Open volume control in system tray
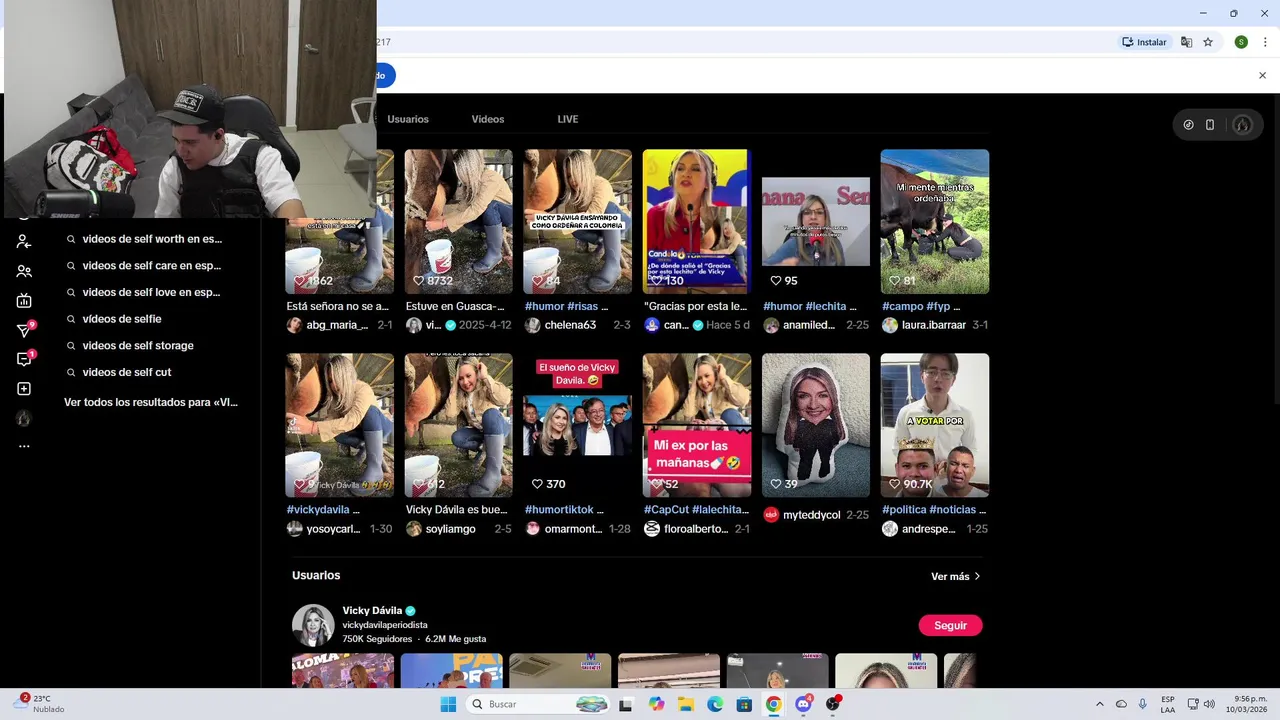 click(1209, 704)
